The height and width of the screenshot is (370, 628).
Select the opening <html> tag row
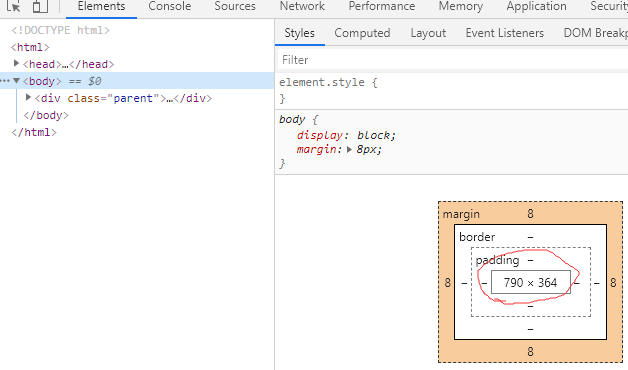point(30,47)
